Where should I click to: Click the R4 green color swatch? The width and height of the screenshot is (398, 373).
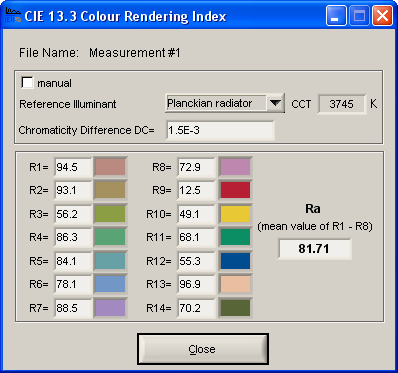[x=110, y=237]
